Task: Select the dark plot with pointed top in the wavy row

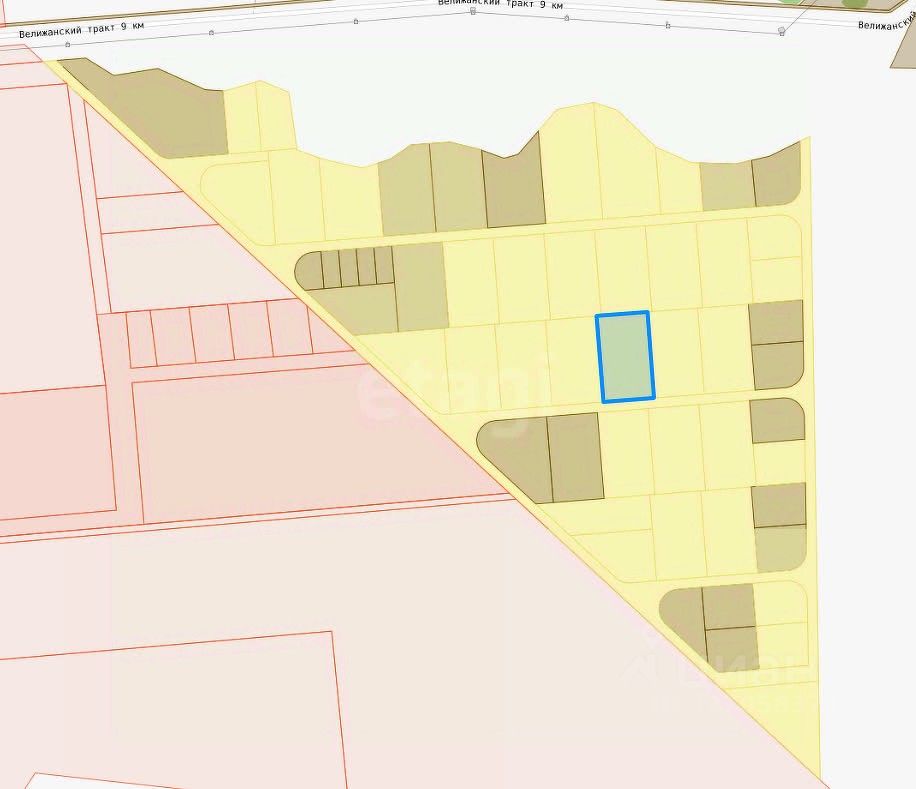Action: [514, 184]
